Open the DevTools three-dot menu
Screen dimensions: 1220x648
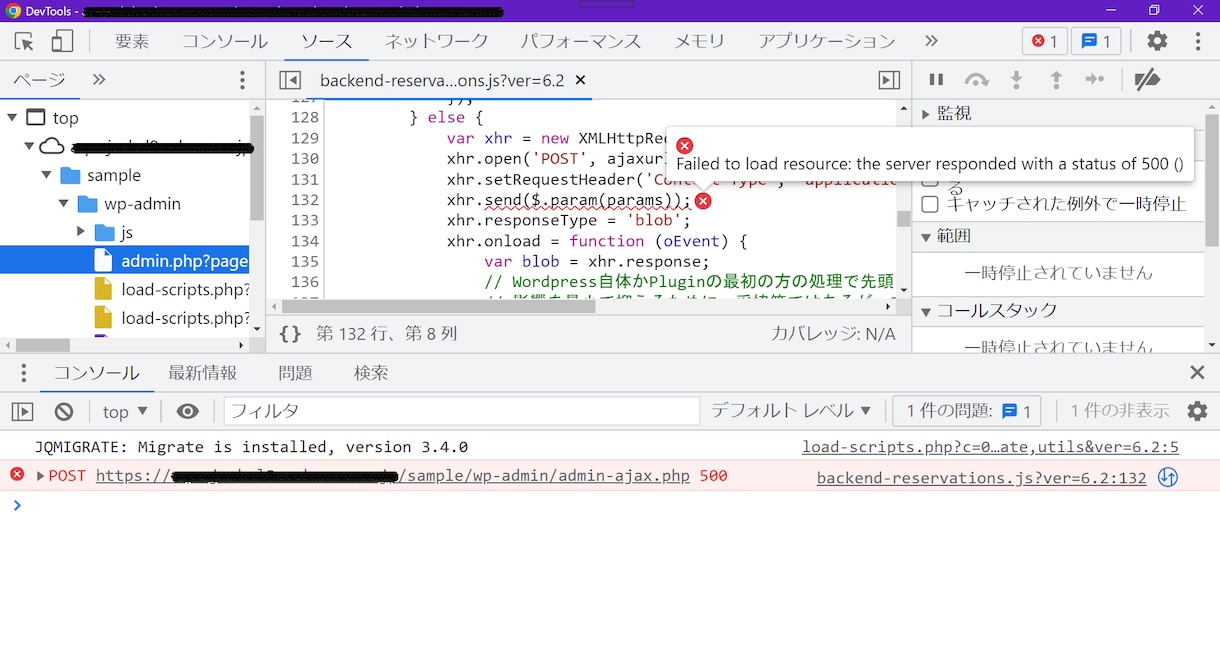click(x=1198, y=41)
